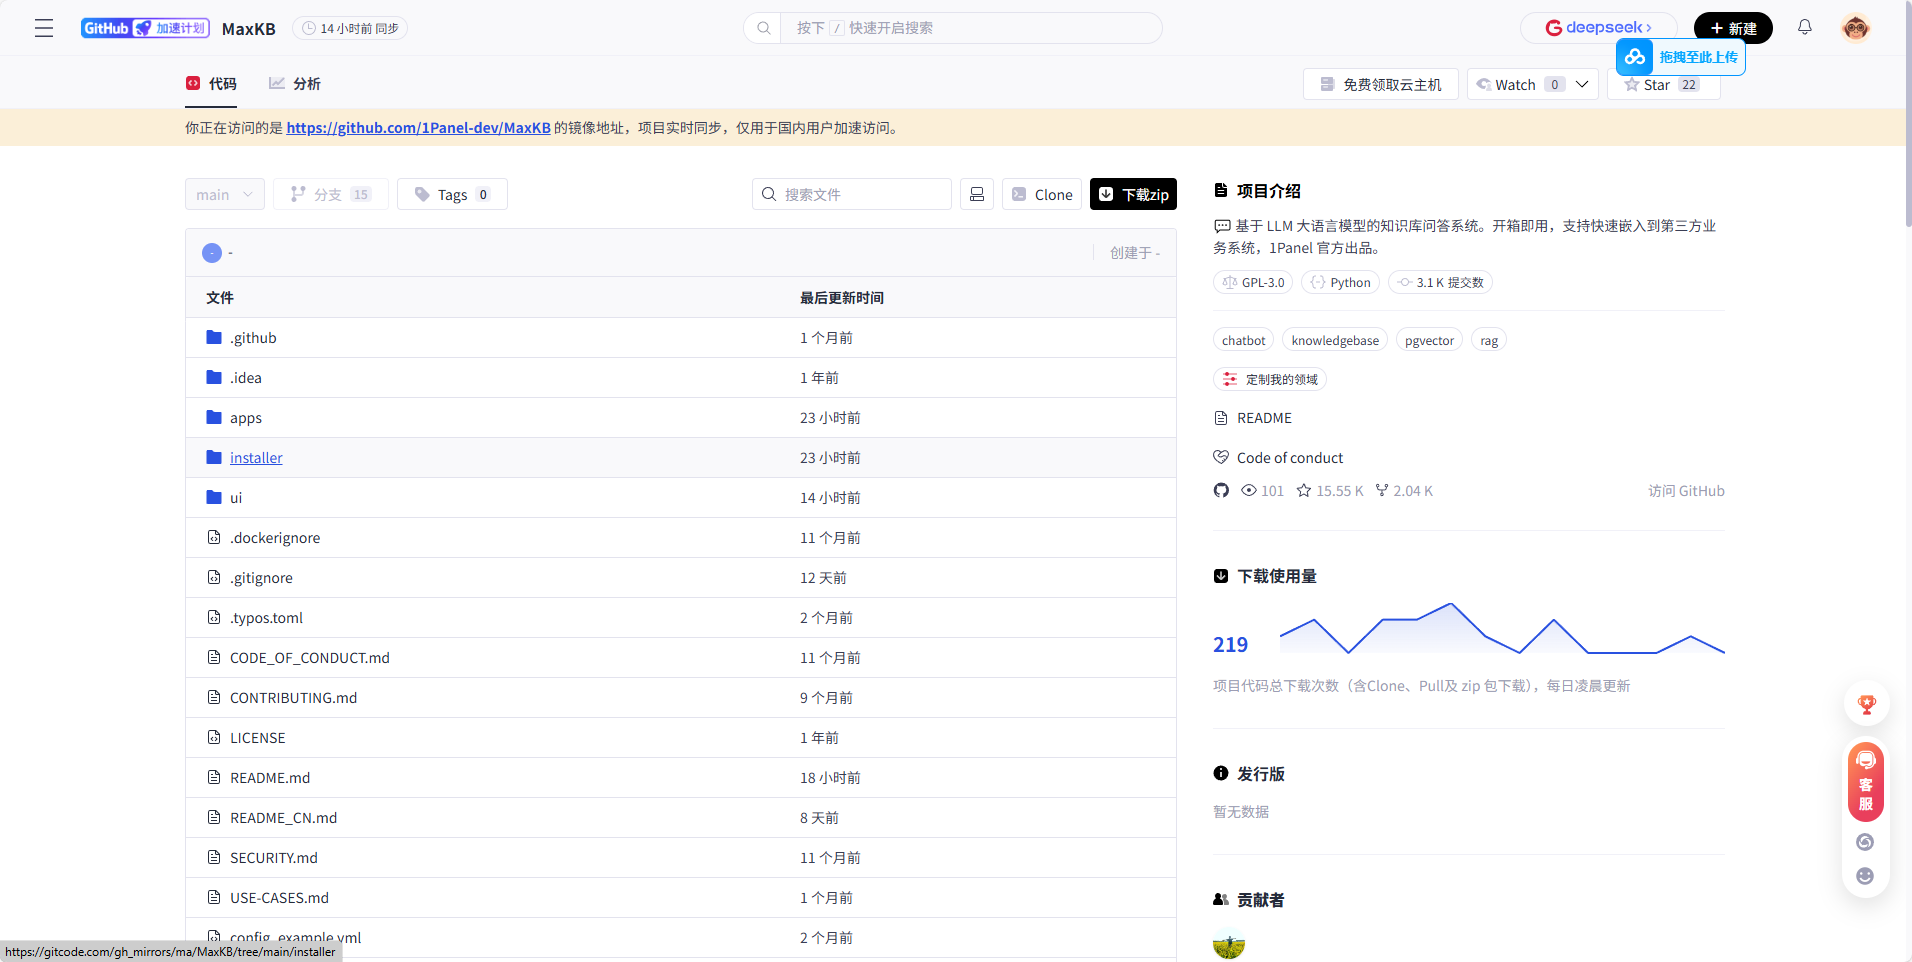Star the repository with Star button
Screen dimensions: 1912x962
[x=1663, y=84]
